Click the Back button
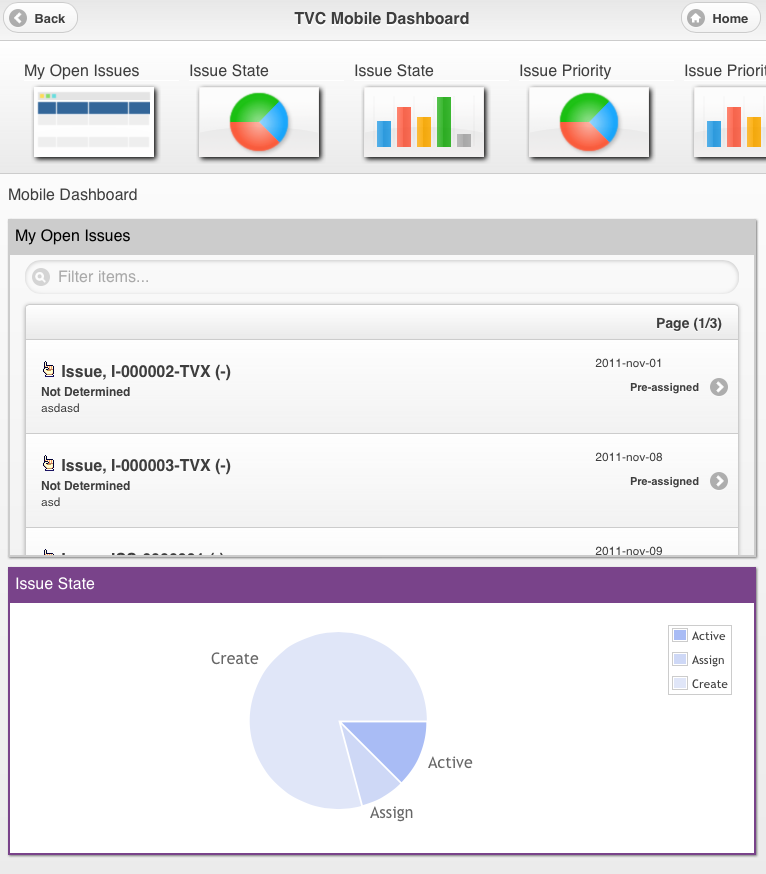The image size is (766, 874). (40, 18)
